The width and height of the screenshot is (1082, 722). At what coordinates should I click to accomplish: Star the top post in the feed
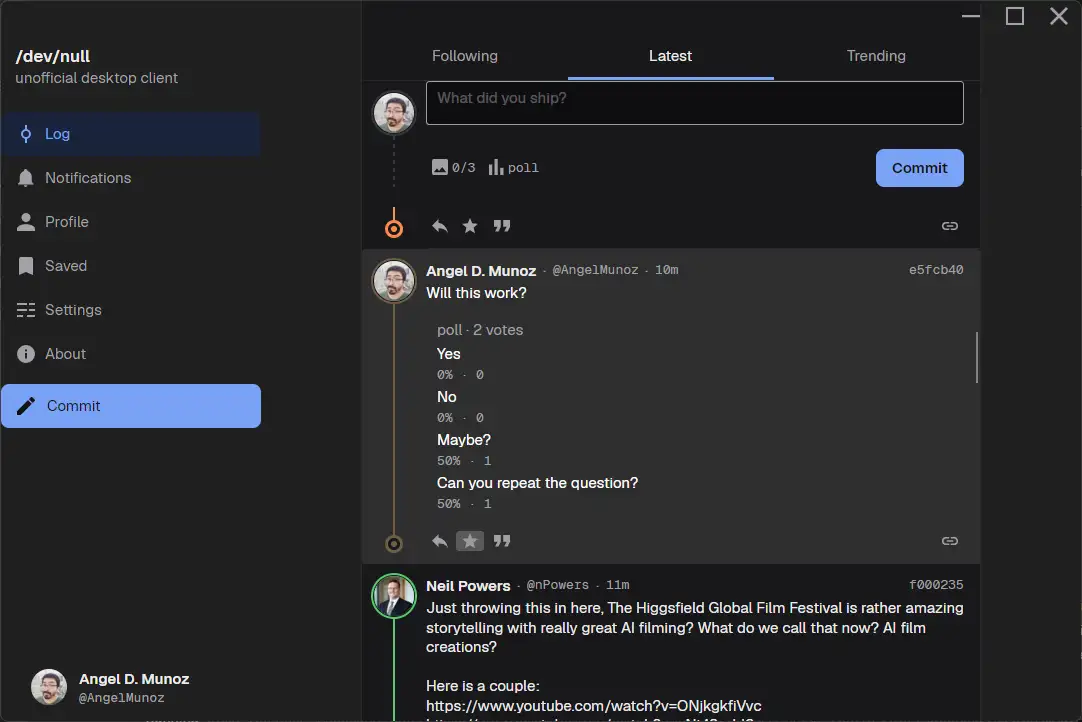click(x=470, y=226)
